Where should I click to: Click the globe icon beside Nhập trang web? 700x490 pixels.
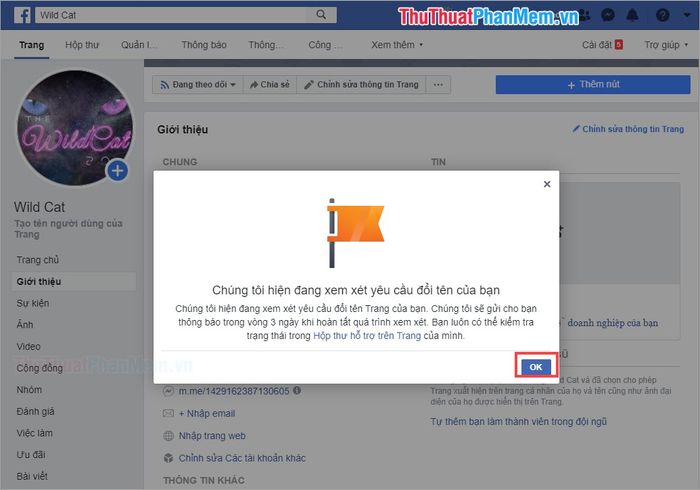pos(168,436)
